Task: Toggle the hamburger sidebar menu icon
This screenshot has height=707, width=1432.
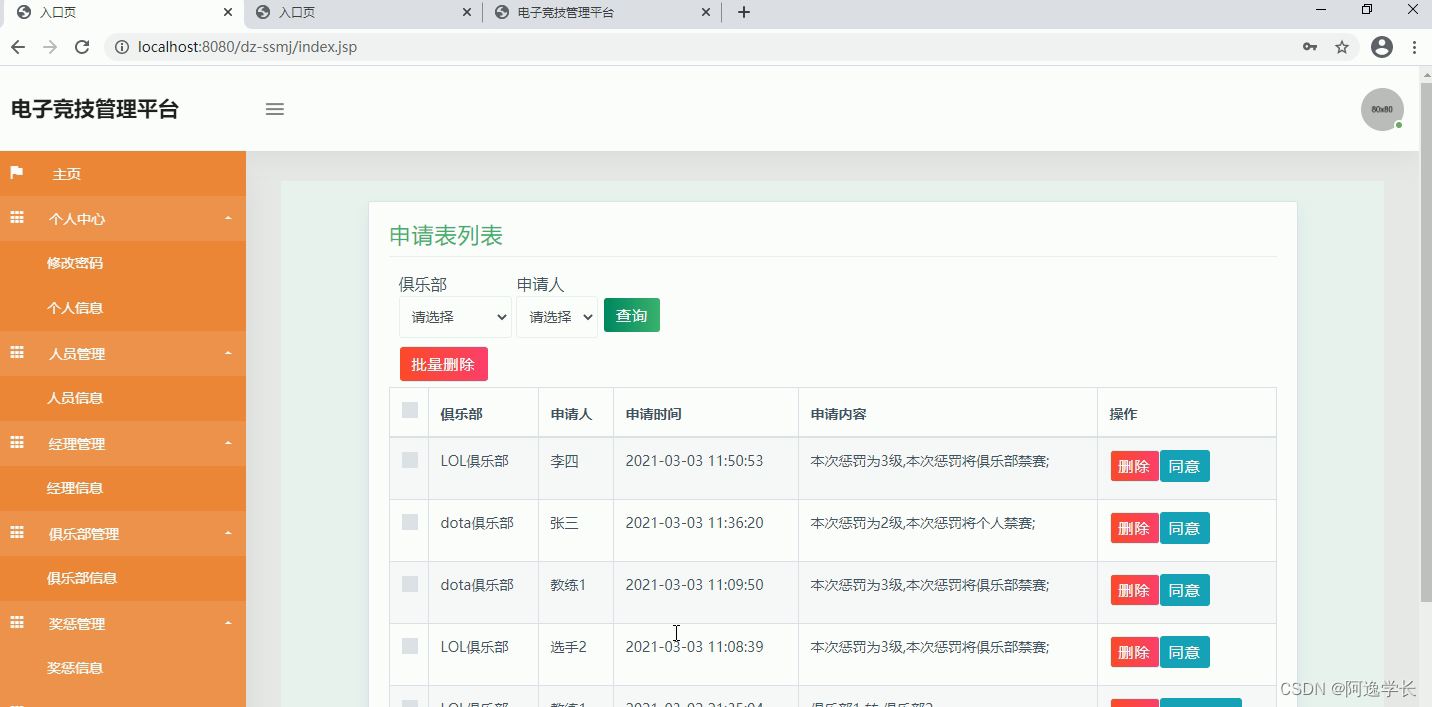Action: tap(275, 109)
